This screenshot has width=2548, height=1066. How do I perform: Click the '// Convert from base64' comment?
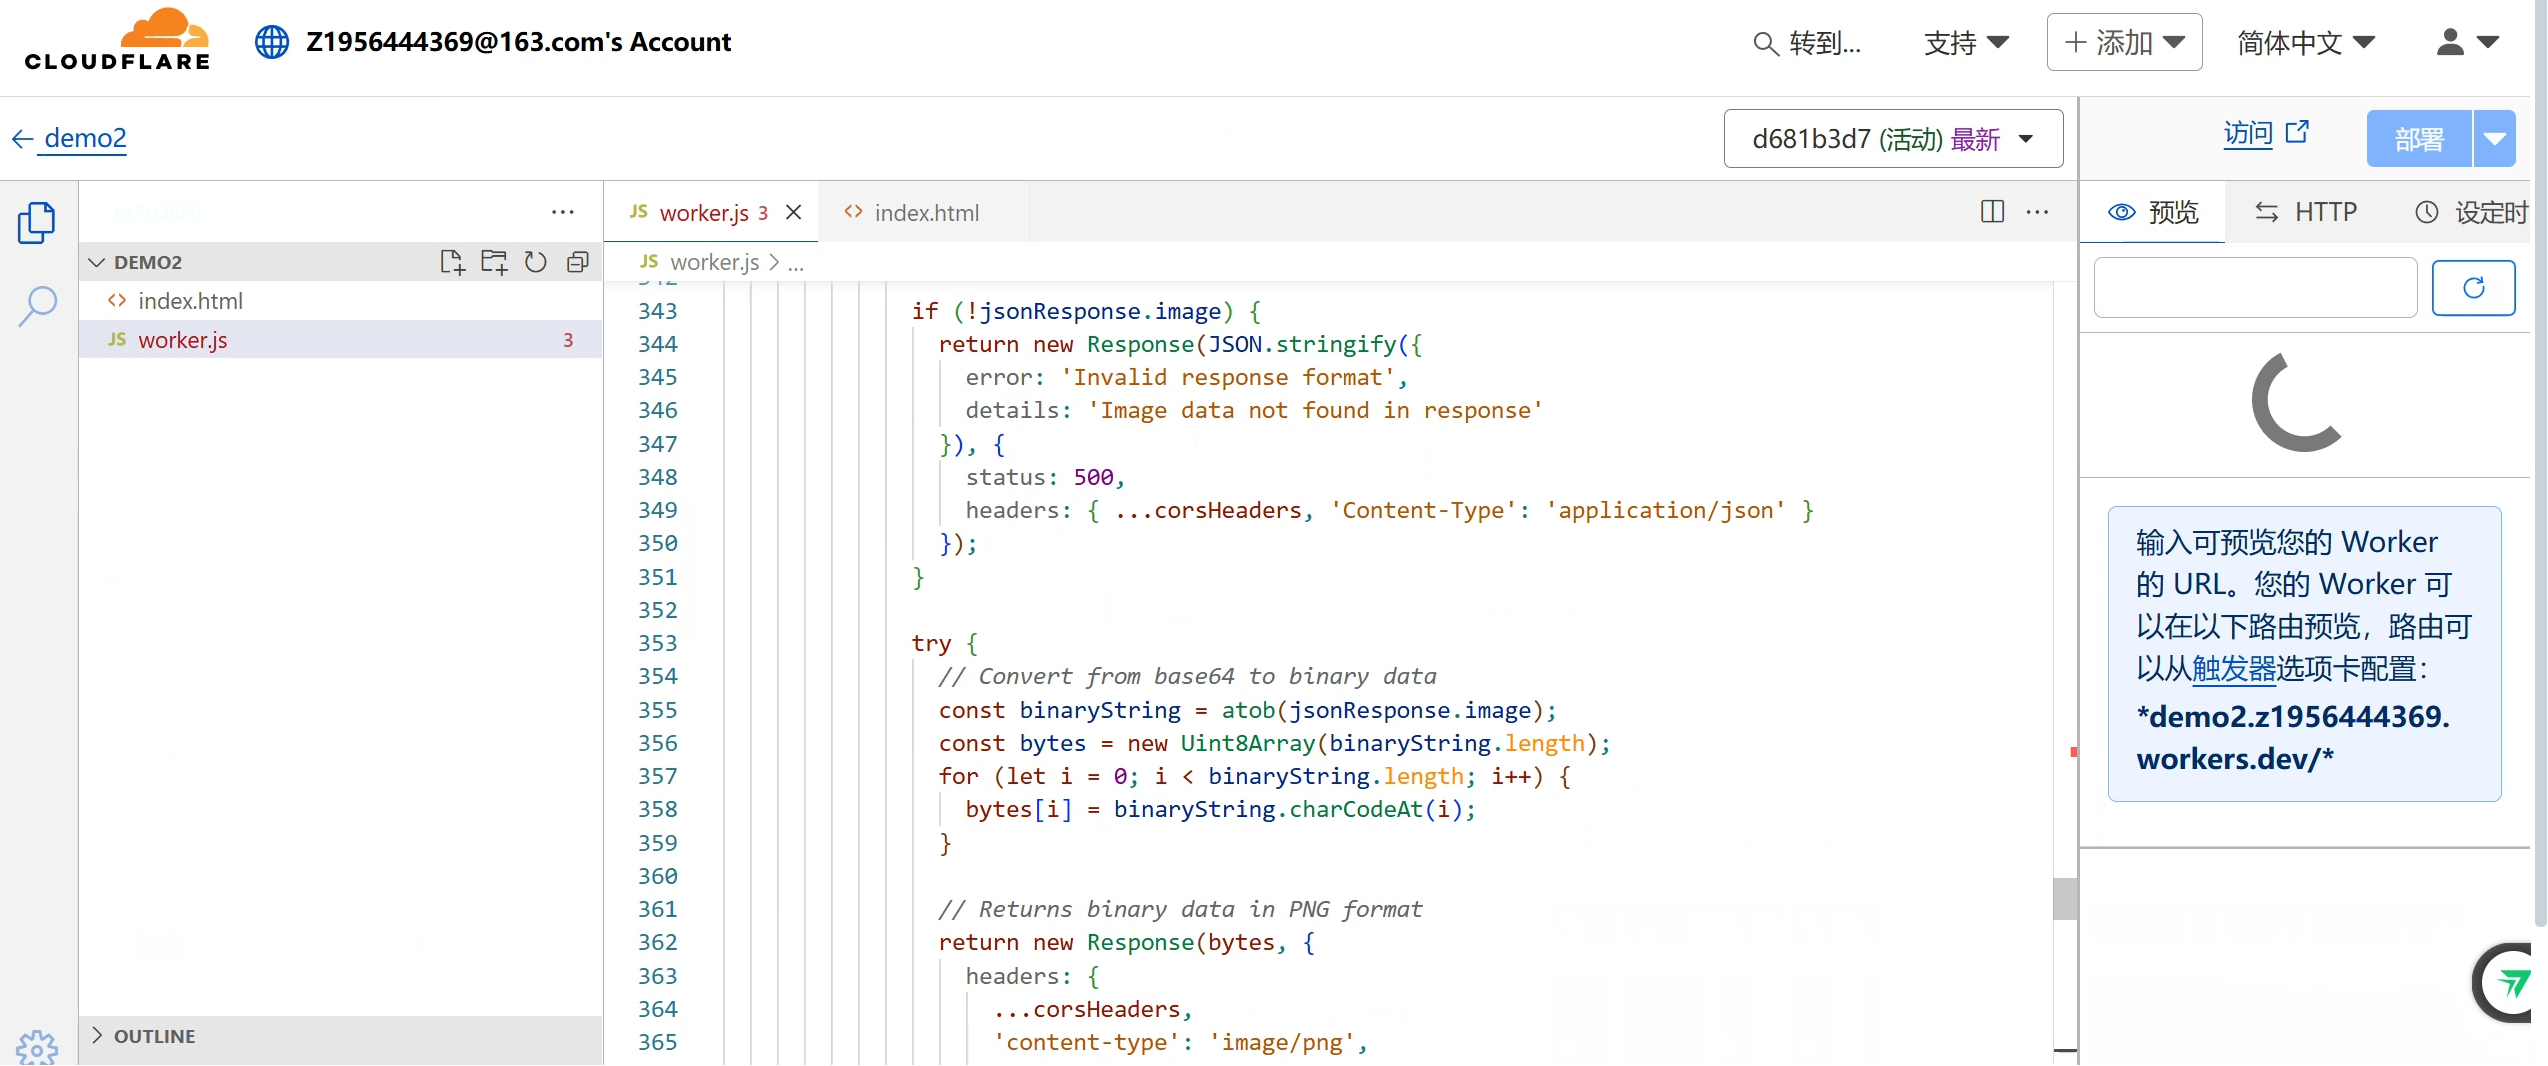(1187, 676)
